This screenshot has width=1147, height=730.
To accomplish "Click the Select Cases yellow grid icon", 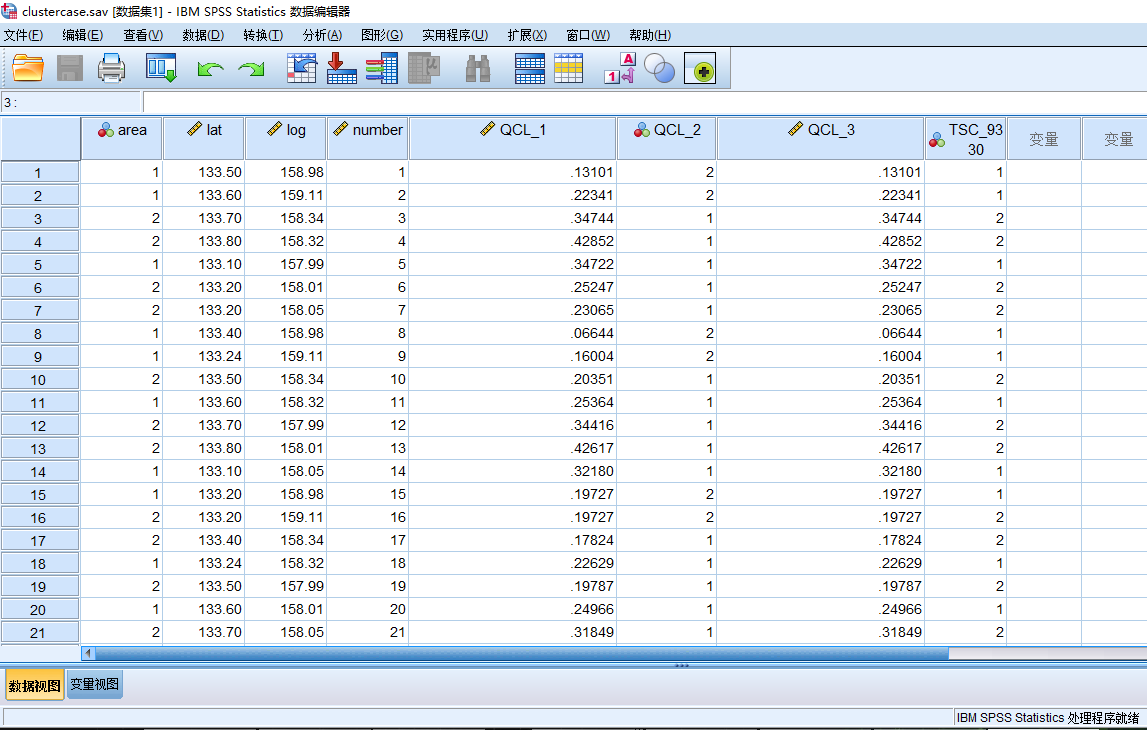I will click(568, 69).
